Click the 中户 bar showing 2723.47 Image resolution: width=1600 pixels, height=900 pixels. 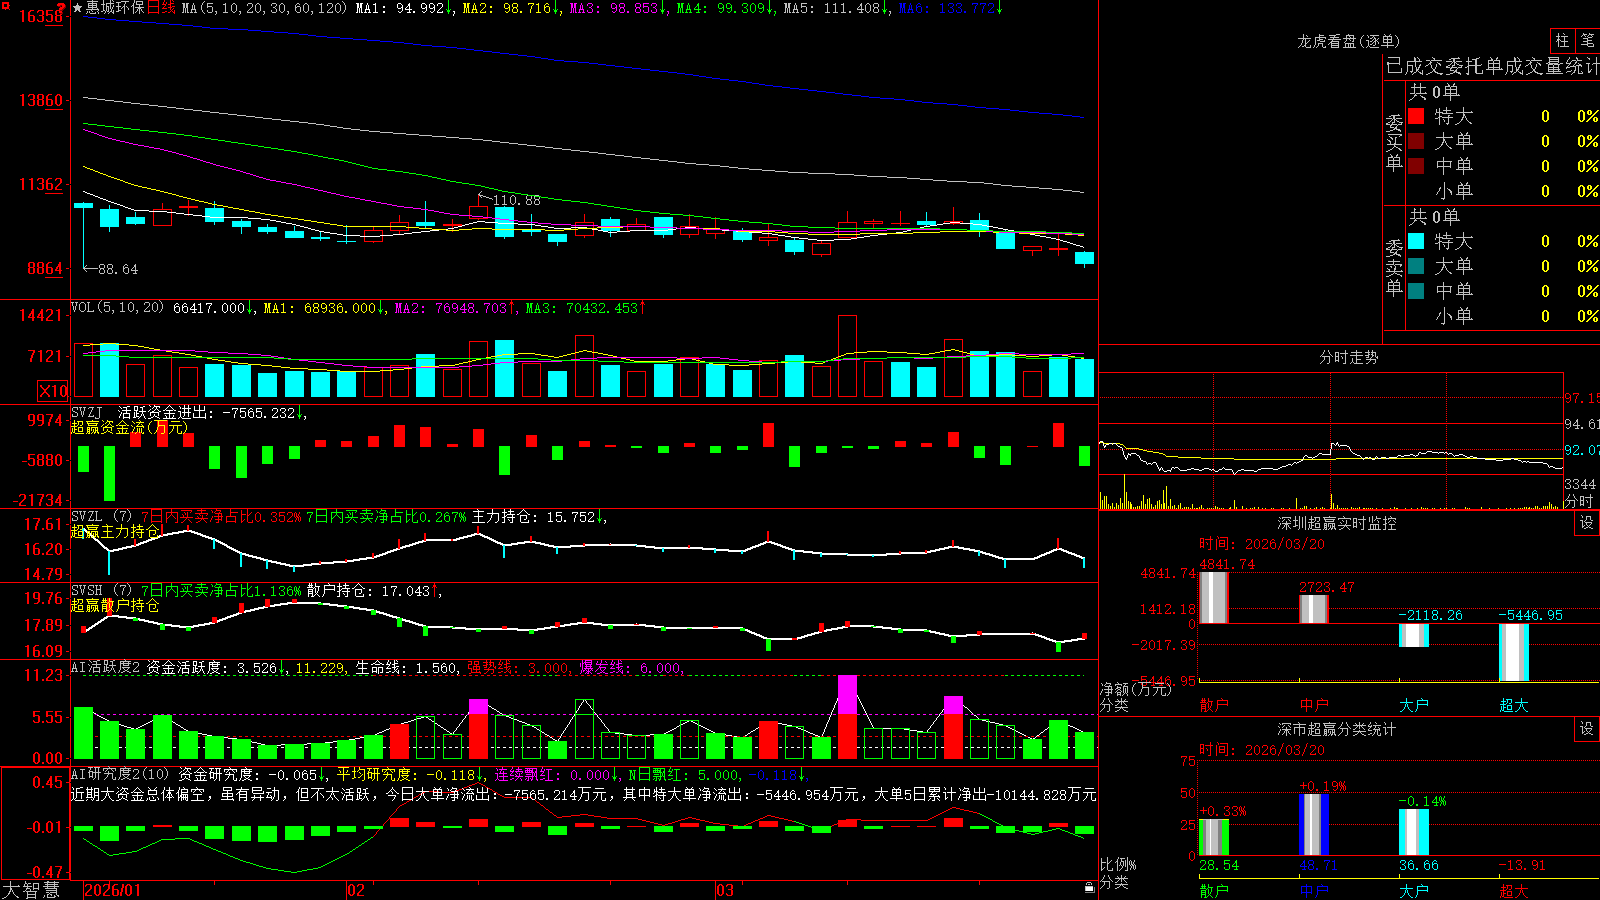coord(1314,609)
